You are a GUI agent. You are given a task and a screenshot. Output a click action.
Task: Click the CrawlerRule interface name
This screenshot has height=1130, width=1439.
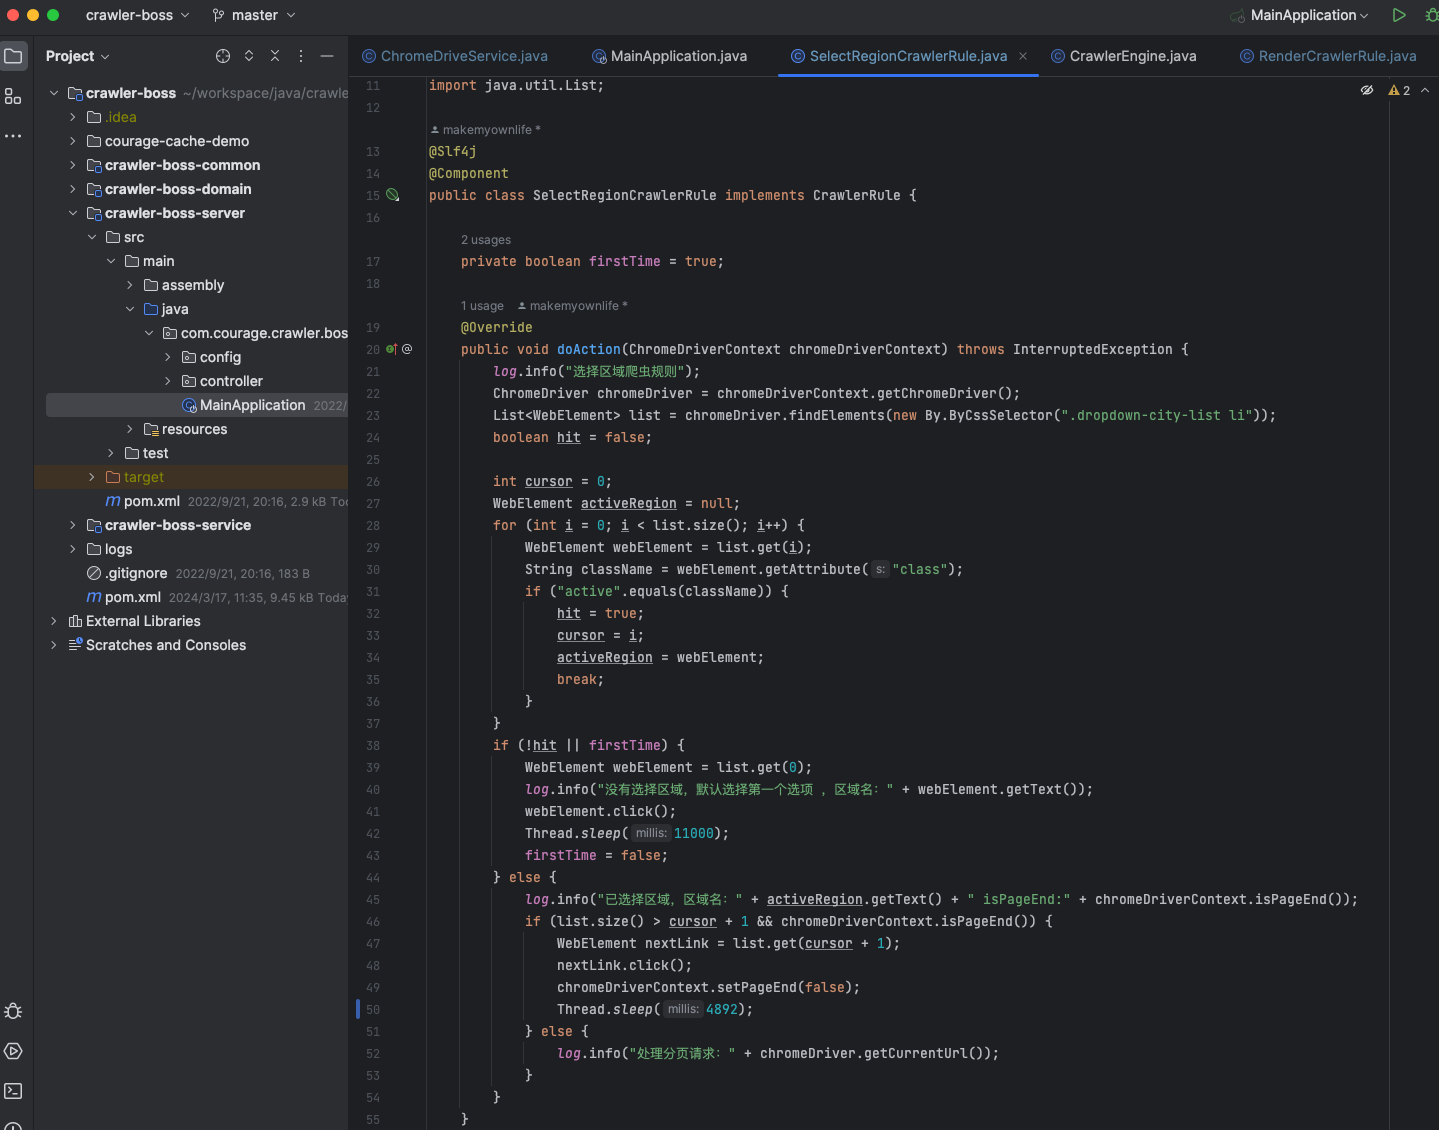pos(857,195)
